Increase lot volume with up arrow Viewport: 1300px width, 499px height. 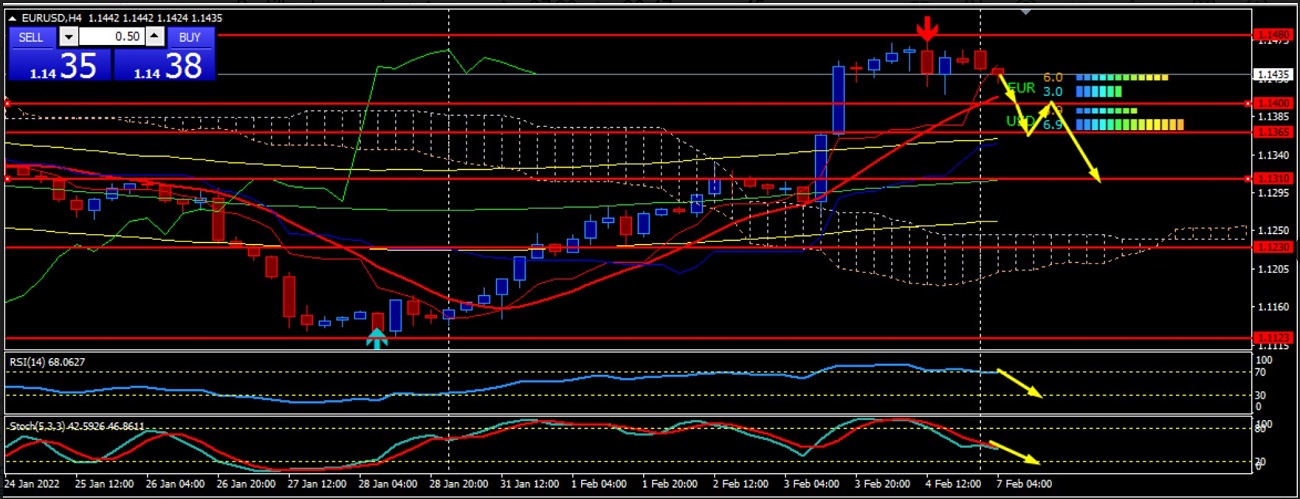pos(155,37)
